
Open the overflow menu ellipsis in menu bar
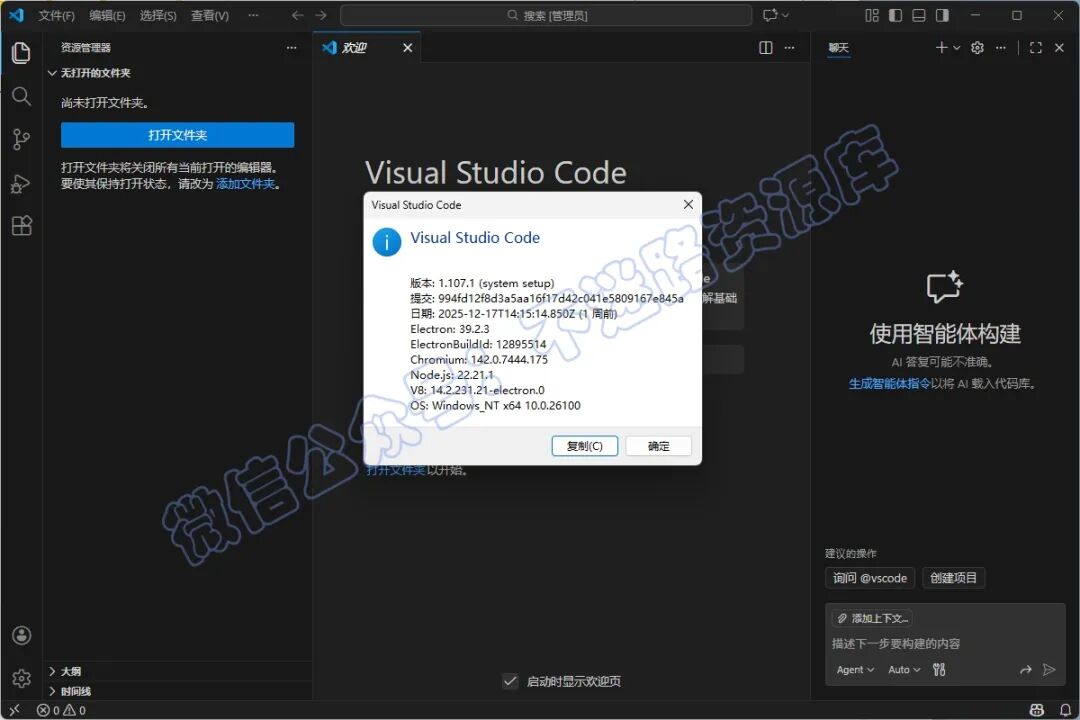[x=253, y=15]
